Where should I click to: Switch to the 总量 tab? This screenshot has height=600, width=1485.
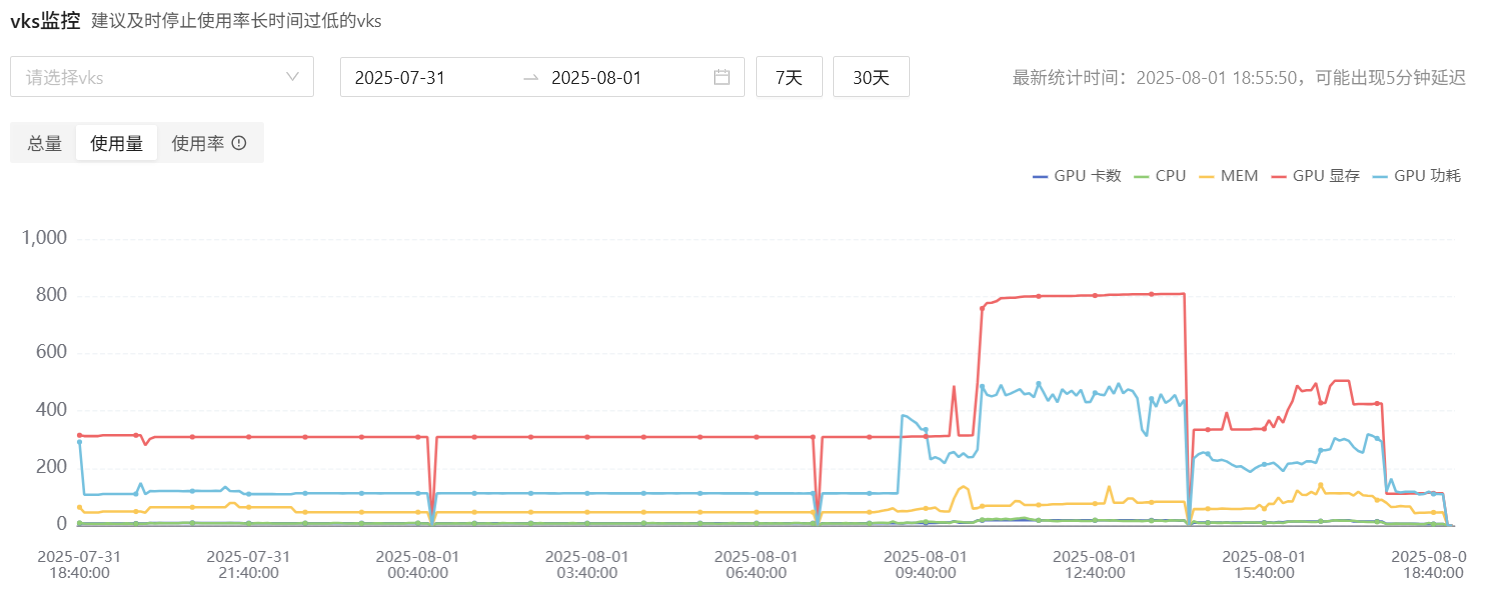tap(44, 143)
